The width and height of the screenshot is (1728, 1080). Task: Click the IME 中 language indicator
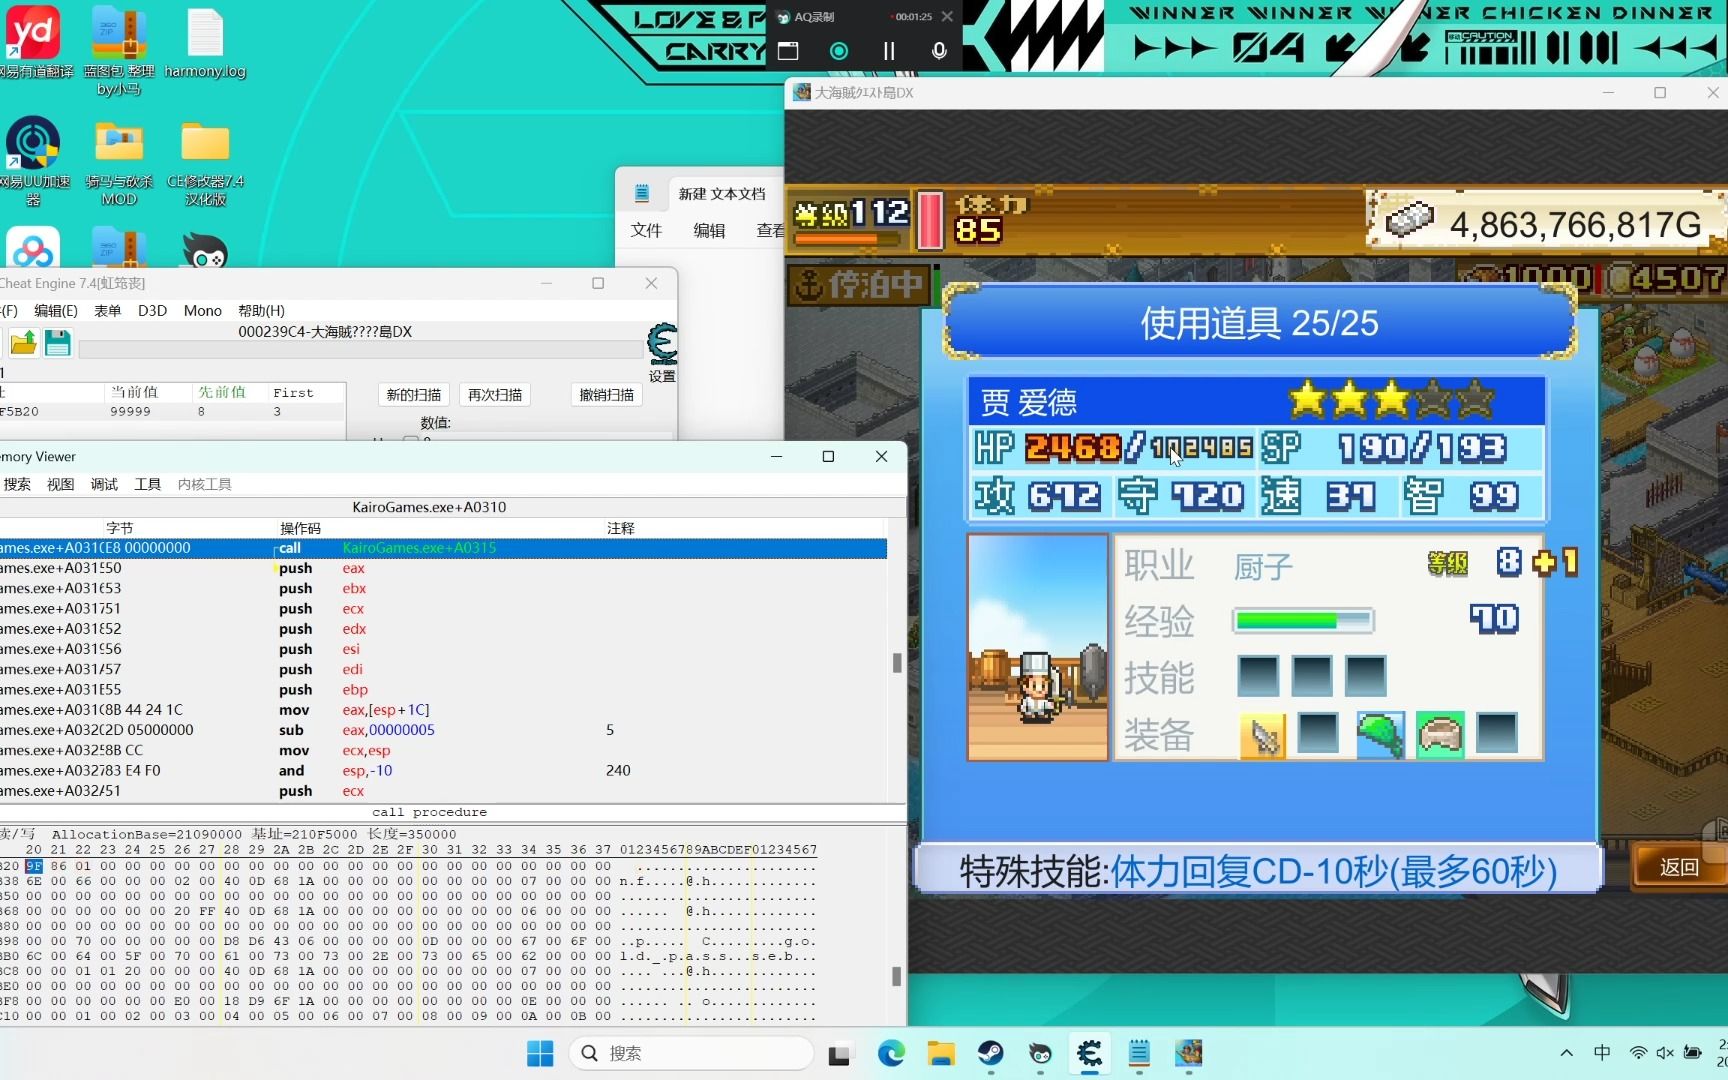[x=1602, y=1053]
